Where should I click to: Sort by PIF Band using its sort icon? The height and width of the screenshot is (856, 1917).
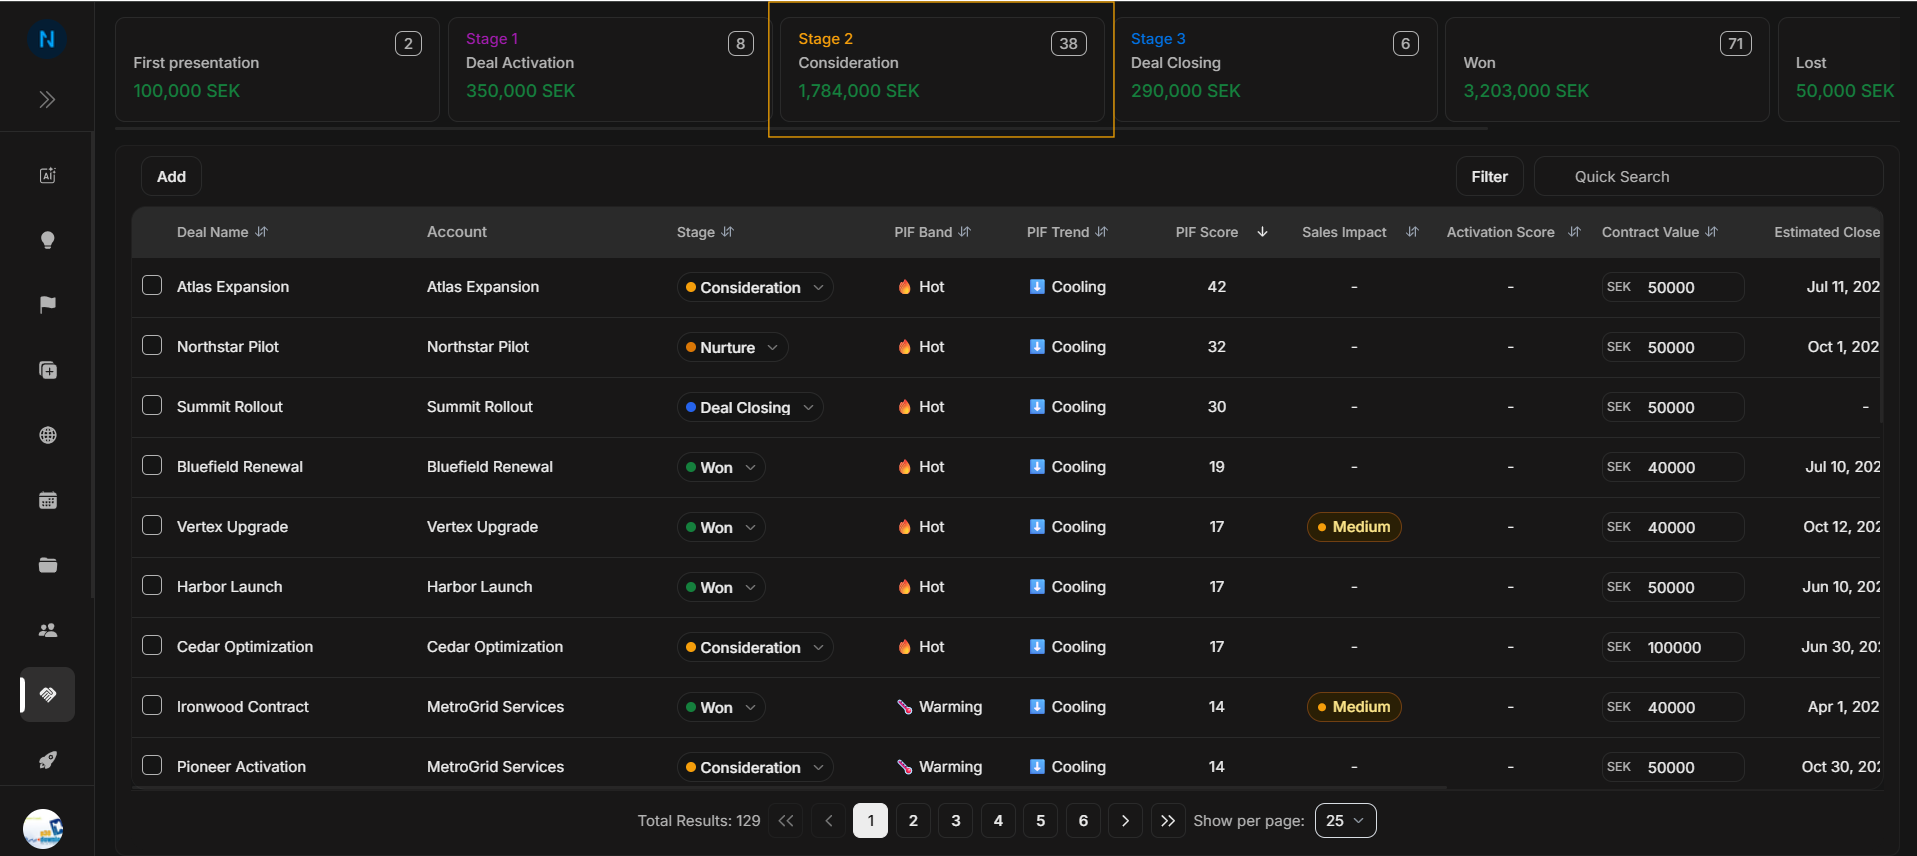[965, 232]
